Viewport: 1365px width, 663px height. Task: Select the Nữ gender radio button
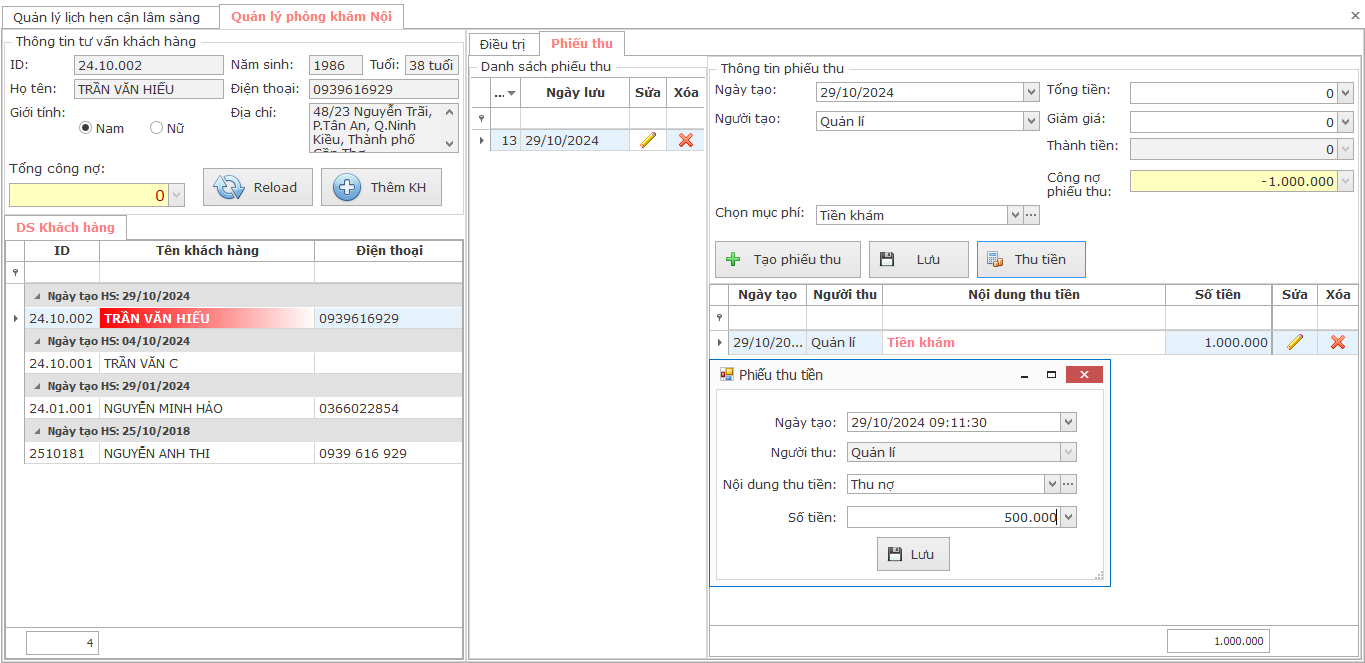[156, 128]
